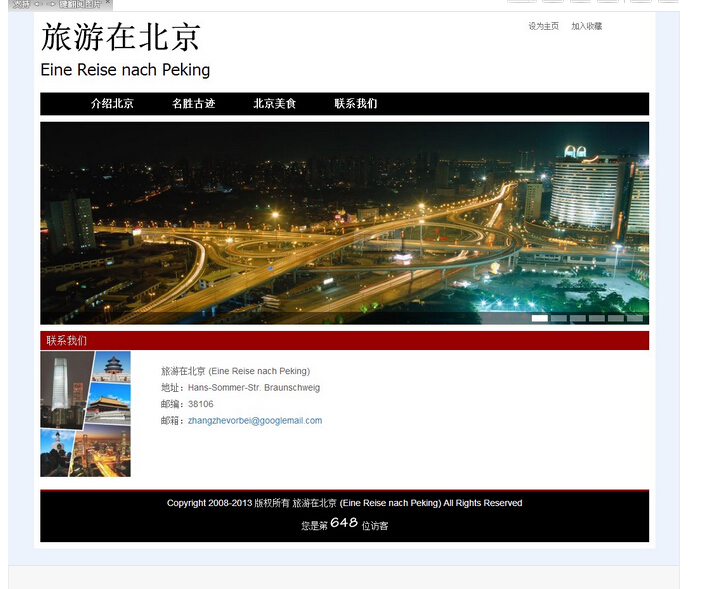Viewport: 701px width, 589px height.
Task: Click the 旅游在北京 site title
Action: pos(120,37)
